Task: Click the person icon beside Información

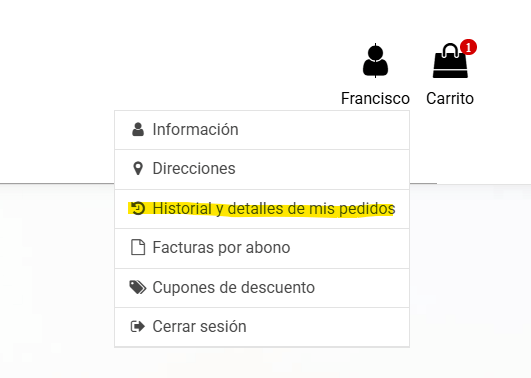Action: pos(138,129)
